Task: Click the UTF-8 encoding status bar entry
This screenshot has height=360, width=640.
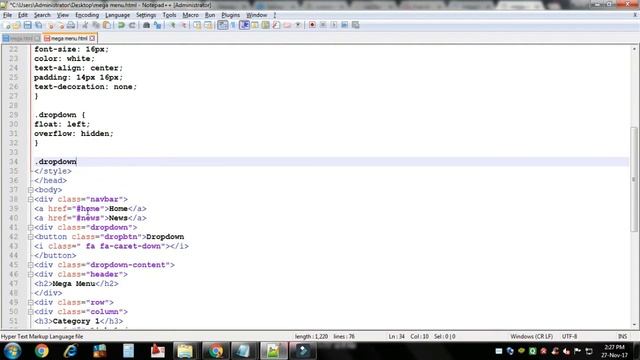Action: [569, 336]
